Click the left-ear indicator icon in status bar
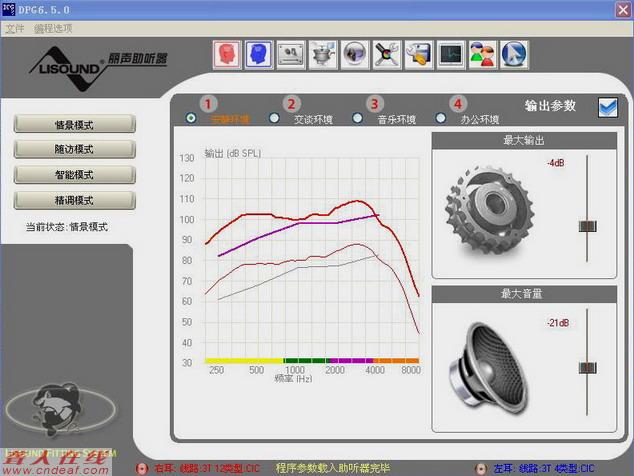The width and height of the screenshot is (634, 476). pyautogui.click(x=481, y=469)
